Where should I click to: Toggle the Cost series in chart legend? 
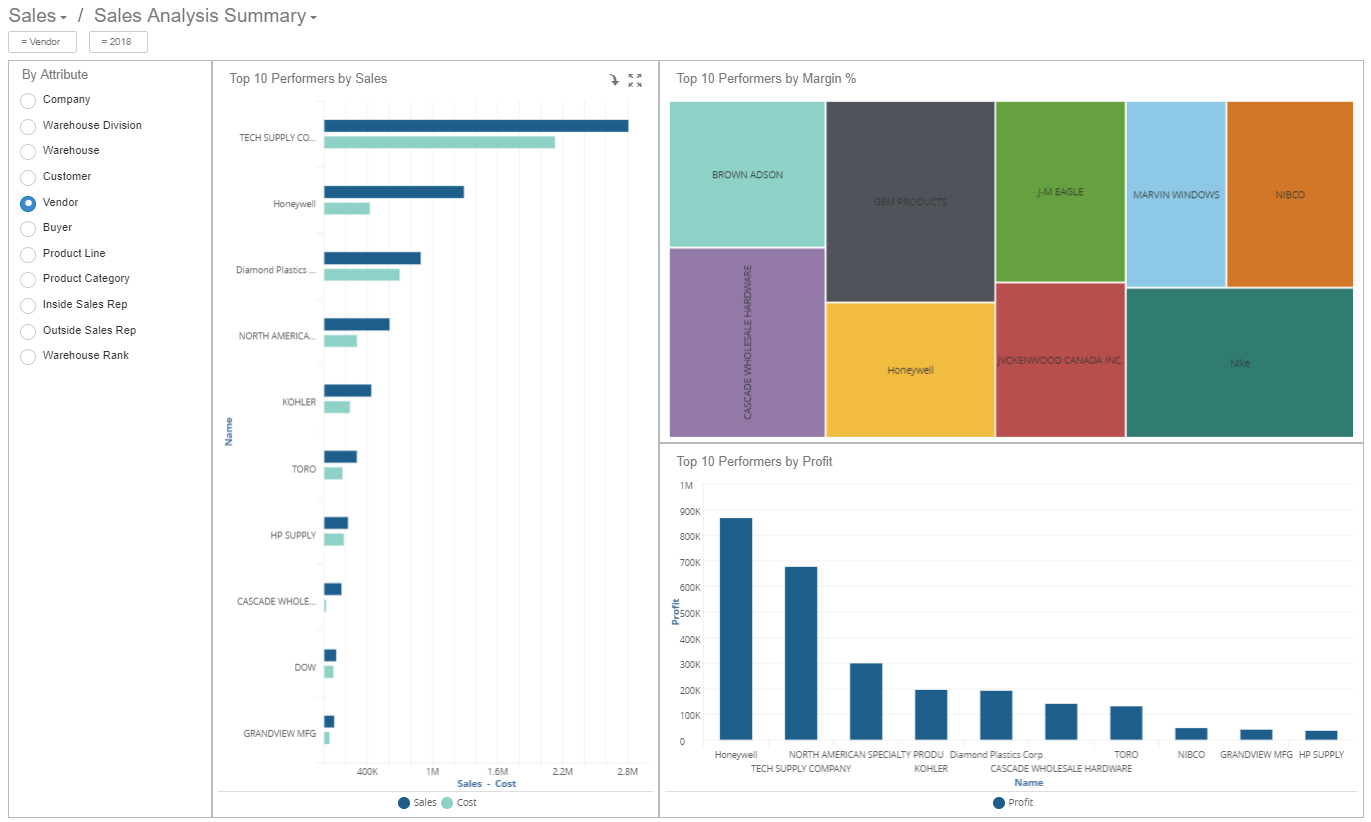point(459,802)
